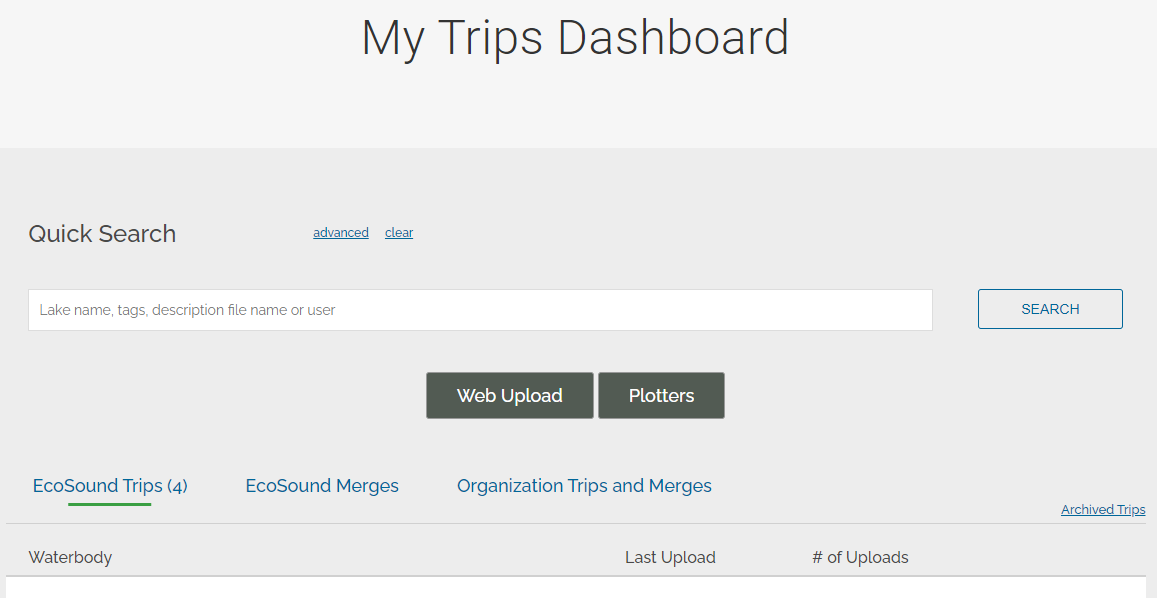
Task: Open the Plotters button
Action: click(x=661, y=396)
